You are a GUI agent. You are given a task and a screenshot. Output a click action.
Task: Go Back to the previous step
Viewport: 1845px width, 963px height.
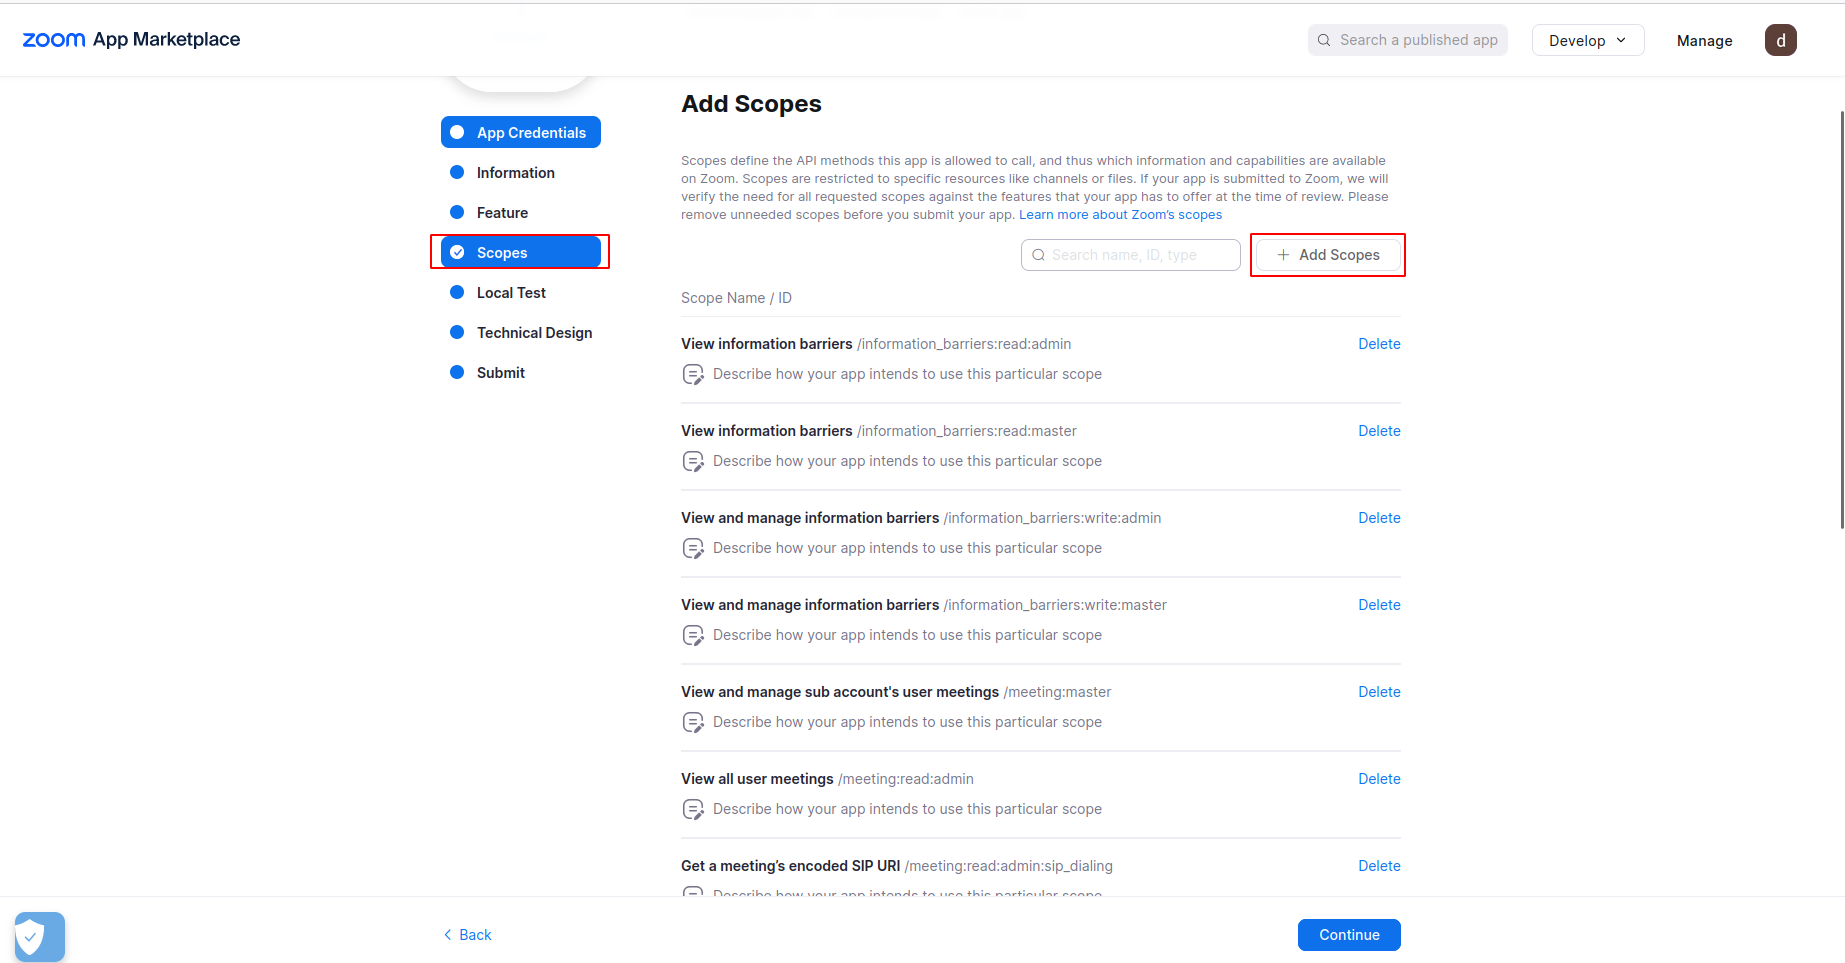[468, 935]
